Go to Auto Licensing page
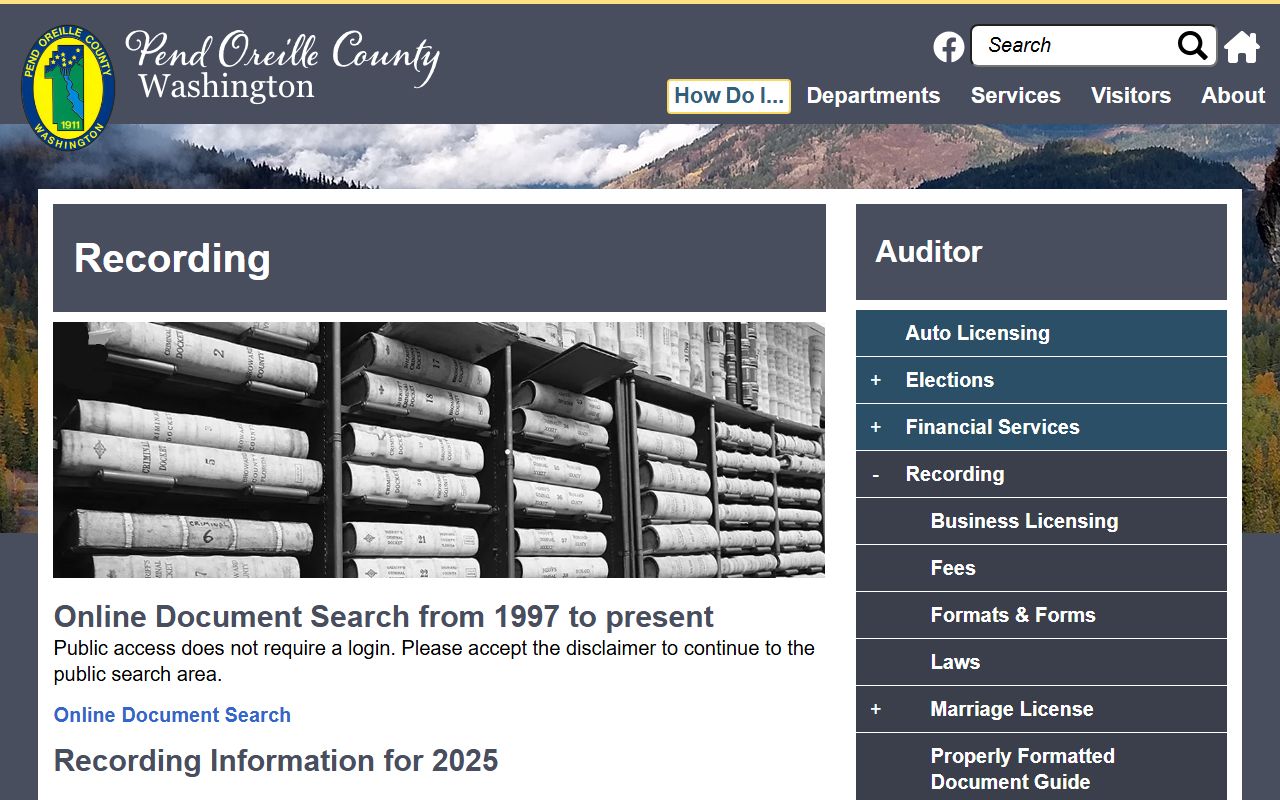Viewport: 1280px width, 800px height. tap(1041, 333)
